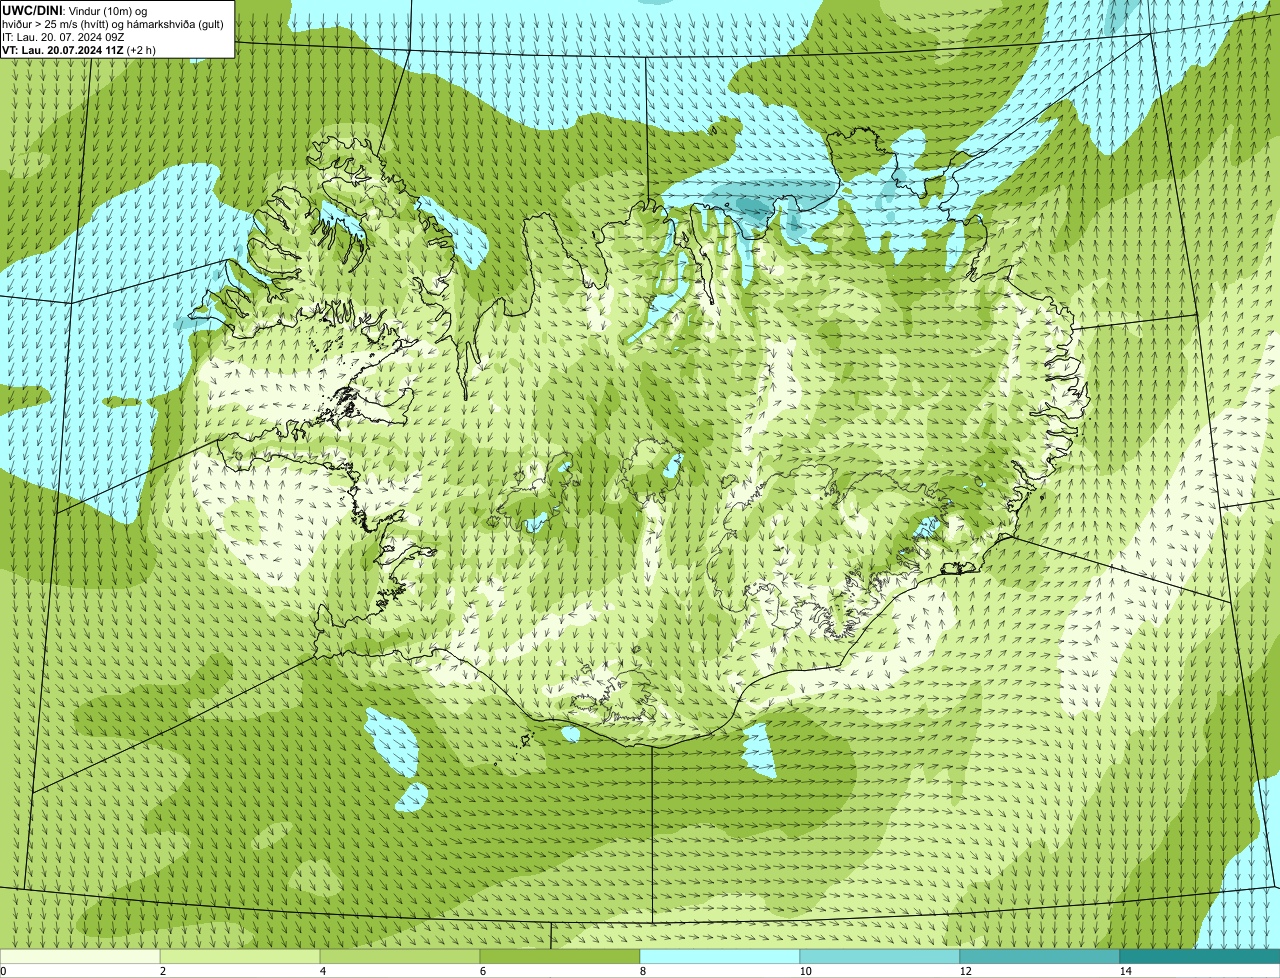Click the scale label "12"
This screenshot has width=1280, height=978.
click(x=965, y=971)
